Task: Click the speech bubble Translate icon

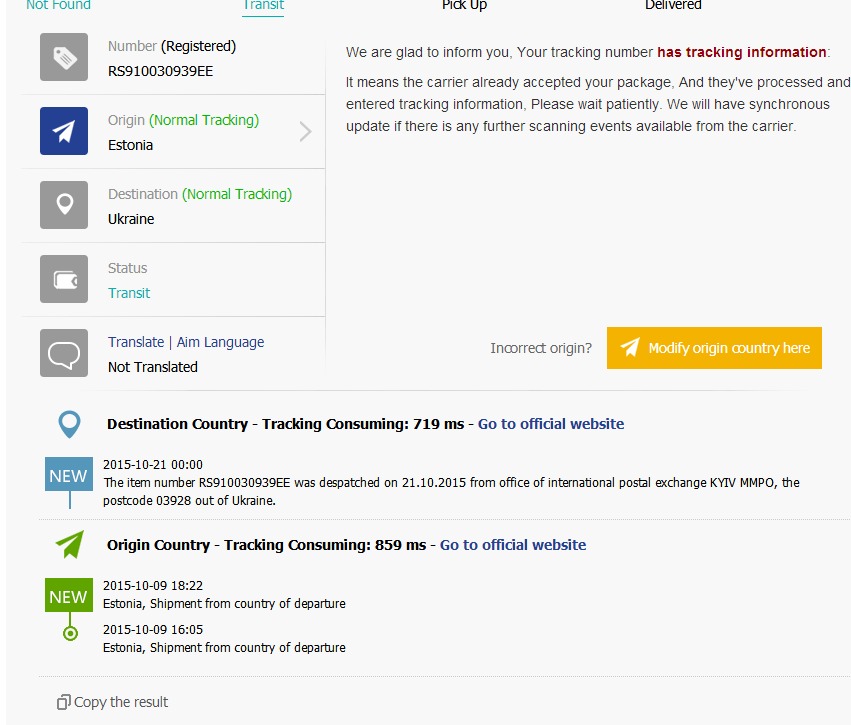Action: pos(63,353)
